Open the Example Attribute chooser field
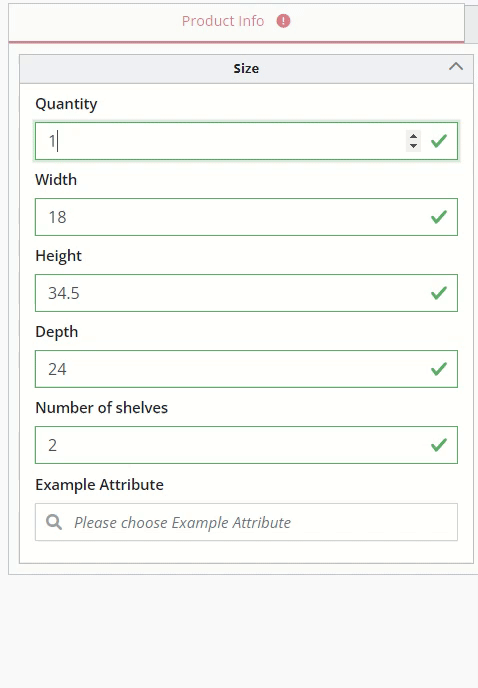Image resolution: width=478 pixels, height=688 pixels. [246, 522]
